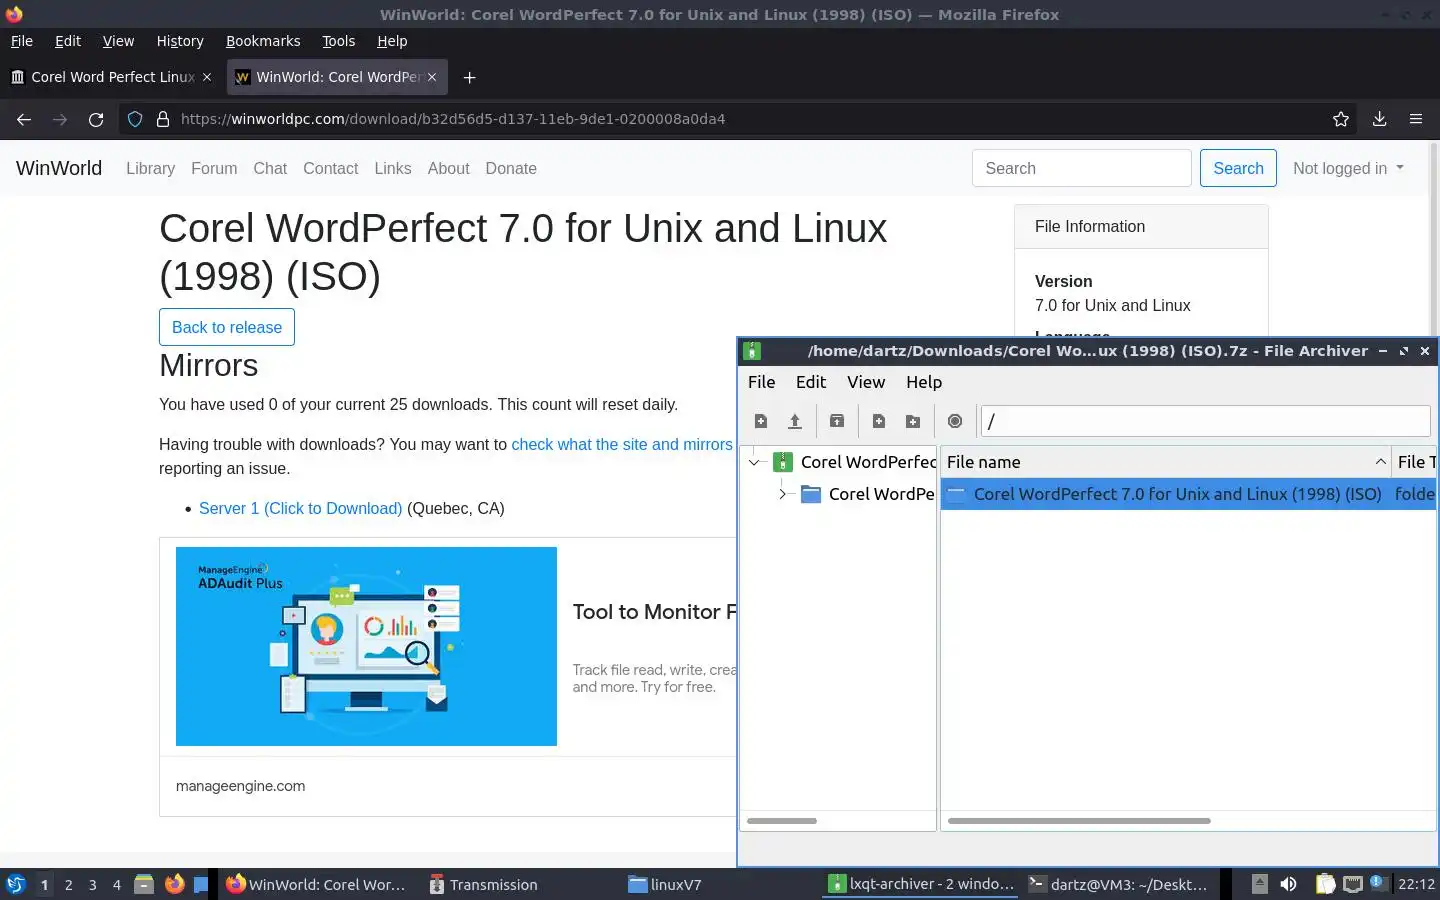Click the padlock site security icon

pos(163,119)
